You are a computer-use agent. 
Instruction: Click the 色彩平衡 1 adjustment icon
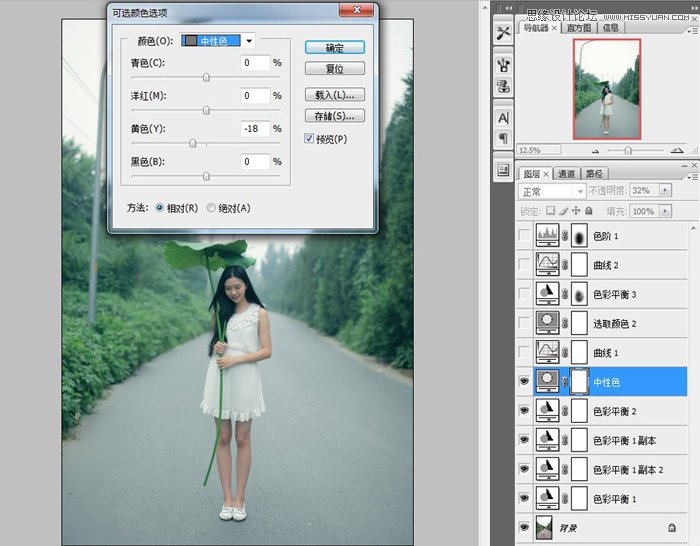547,498
